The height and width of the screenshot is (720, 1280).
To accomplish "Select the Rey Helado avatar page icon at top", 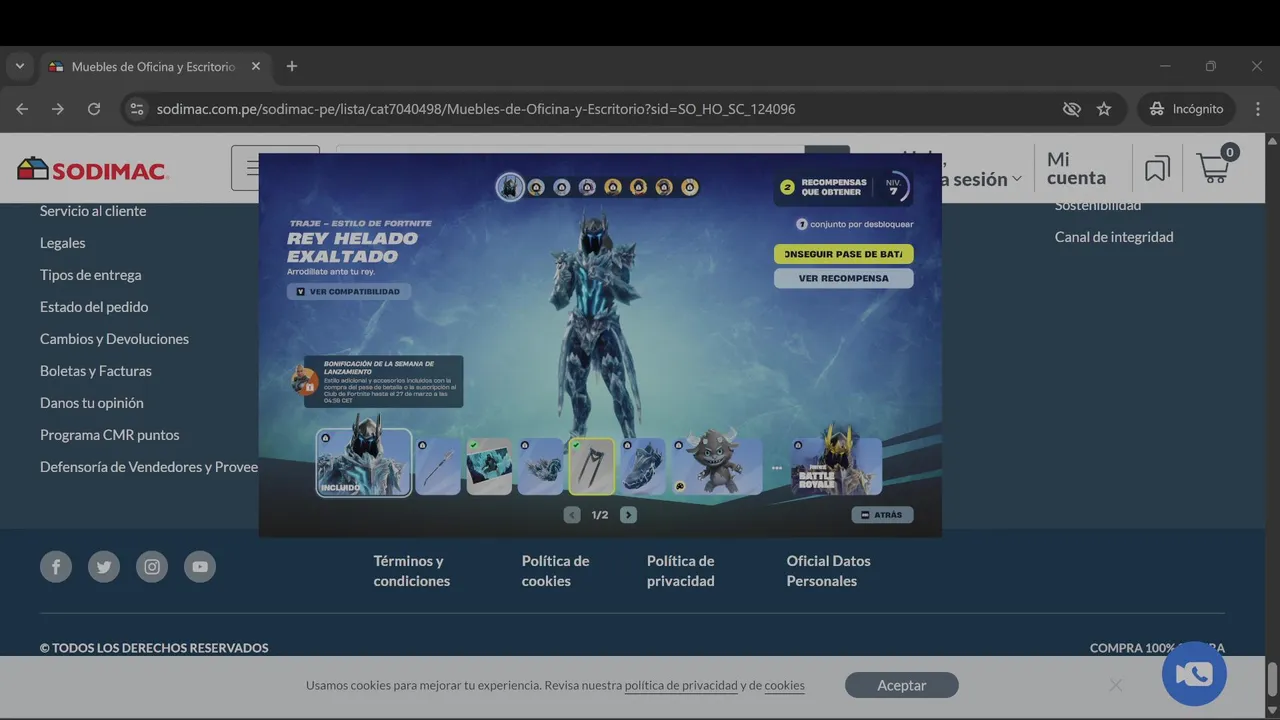I will (510, 187).
